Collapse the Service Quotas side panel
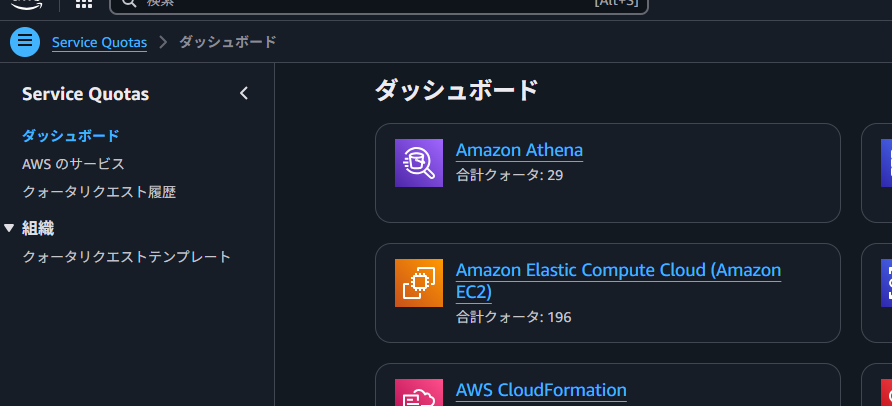The height and width of the screenshot is (406, 892). (244, 93)
